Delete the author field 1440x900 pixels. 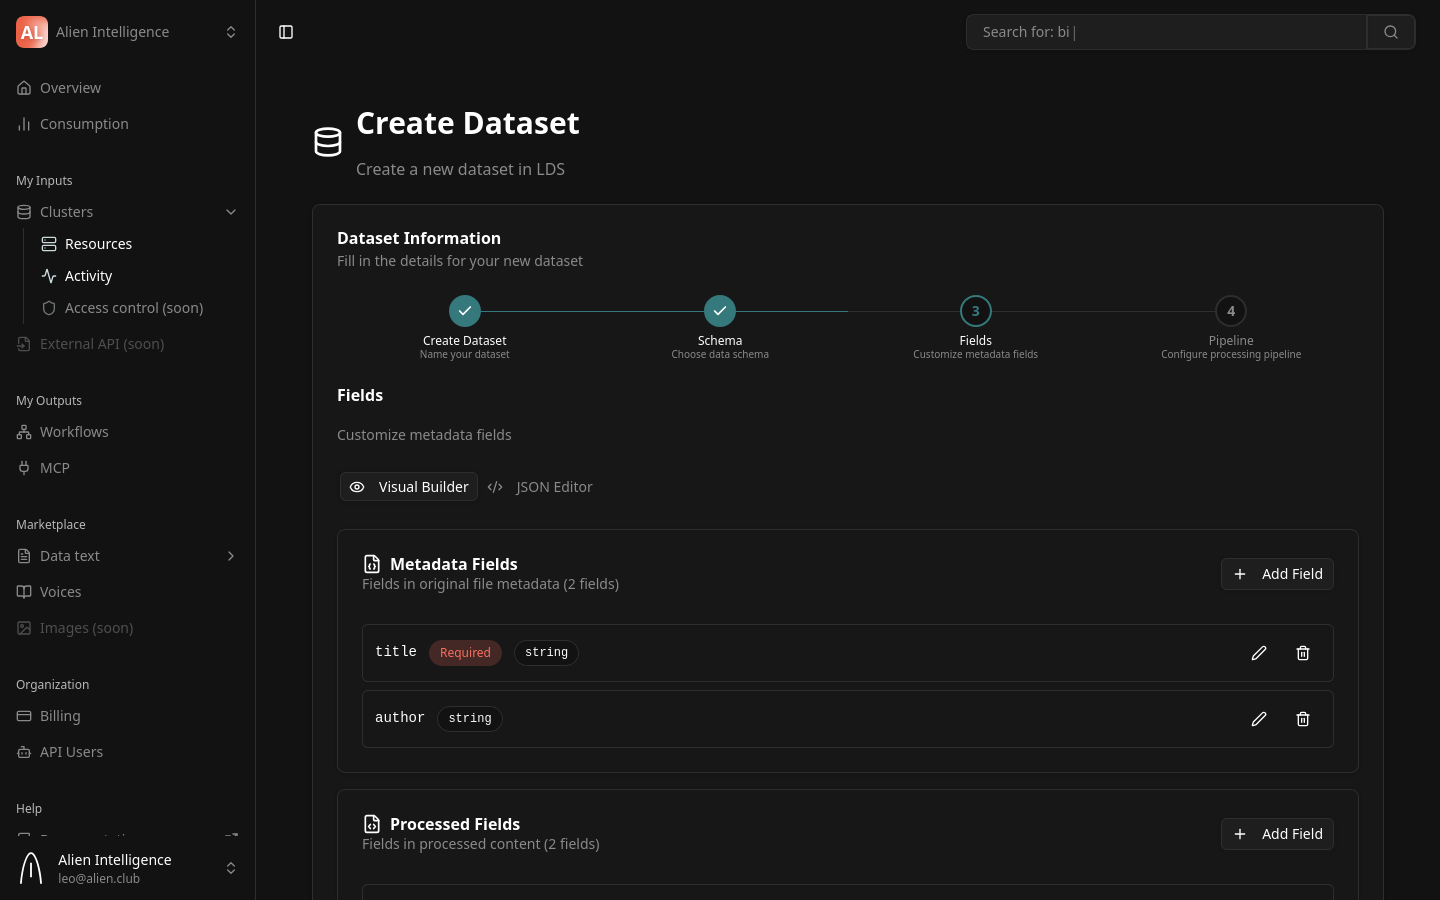[1303, 719]
